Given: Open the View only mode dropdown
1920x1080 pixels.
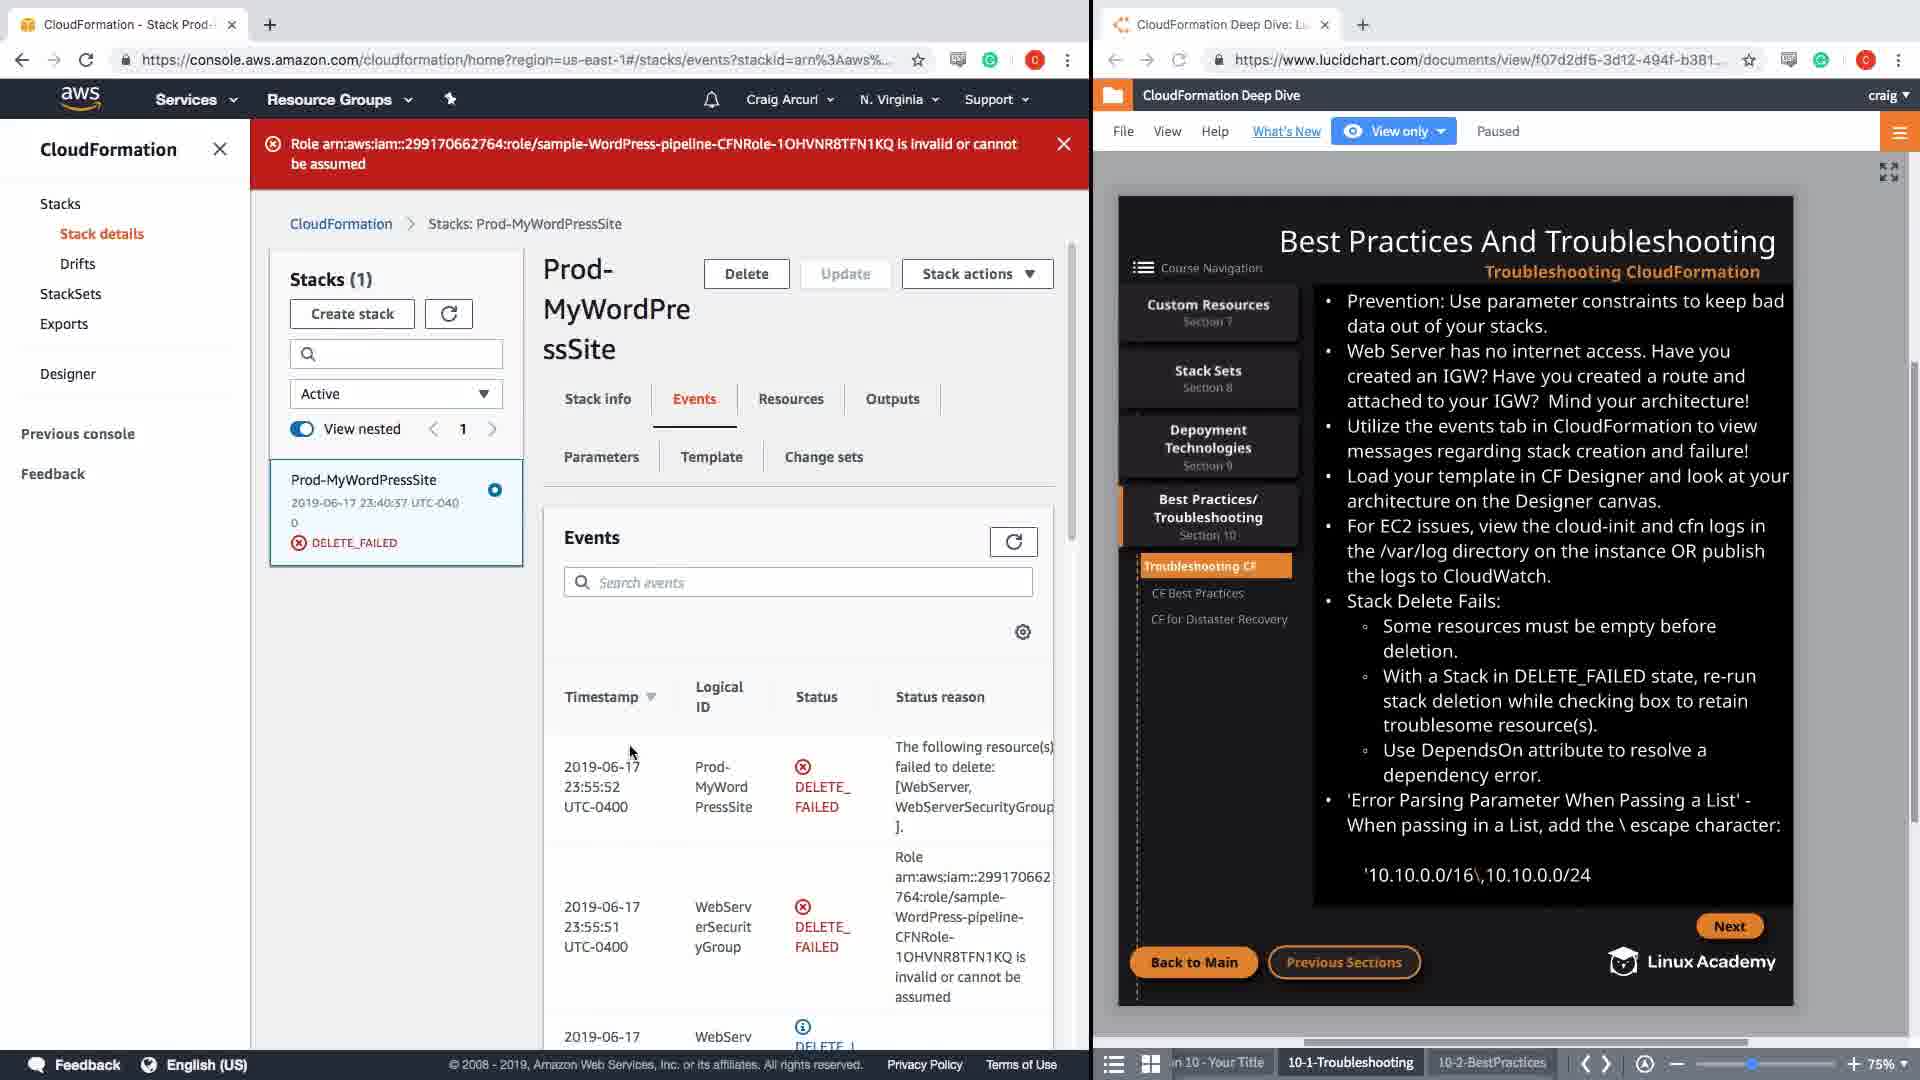Looking at the screenshot, I should [x=1394, y=131].
